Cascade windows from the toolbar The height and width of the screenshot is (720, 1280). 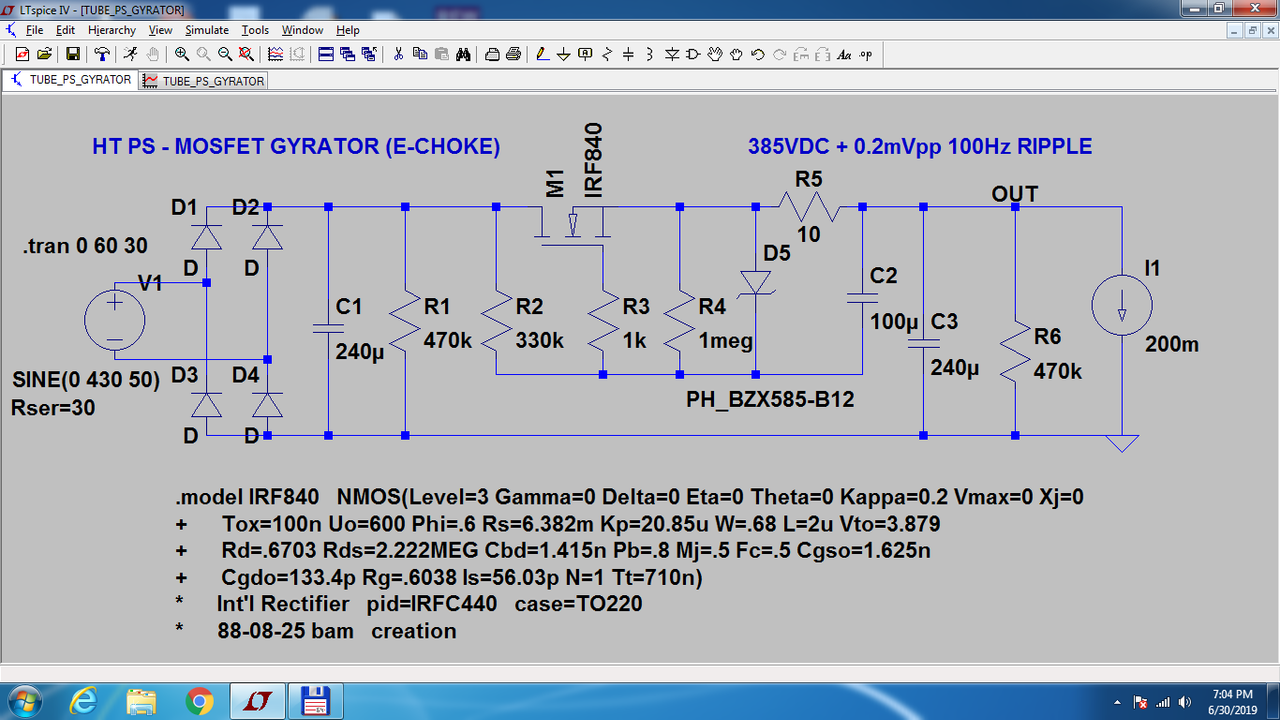[347, 54]
